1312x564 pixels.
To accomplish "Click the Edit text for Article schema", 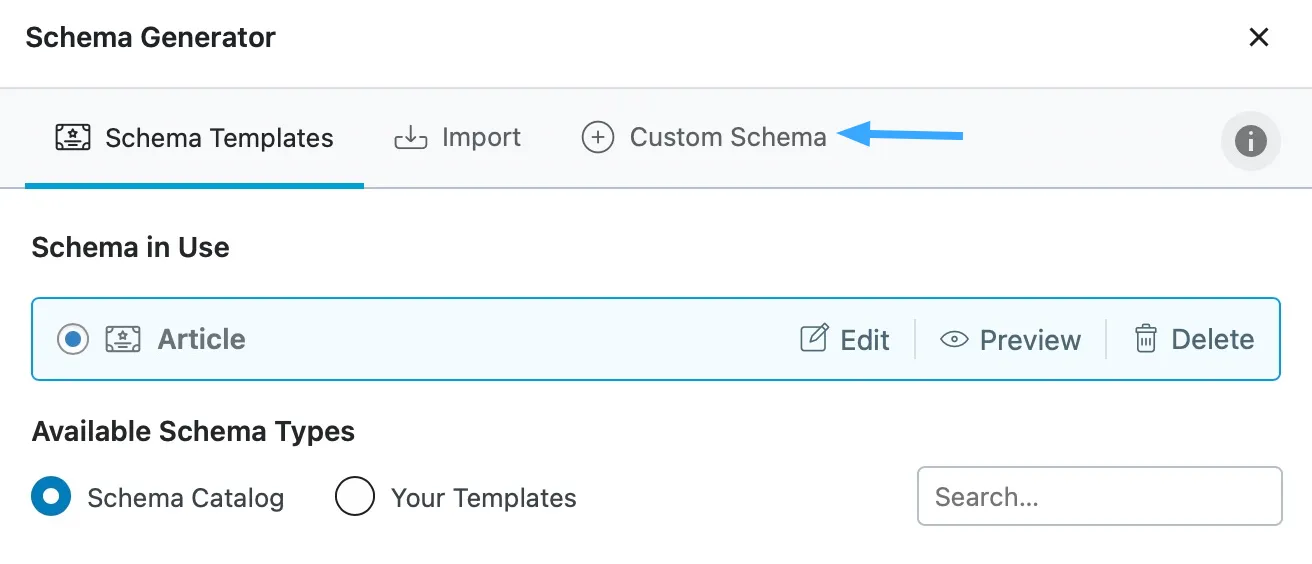I will (x=865, y=340).
